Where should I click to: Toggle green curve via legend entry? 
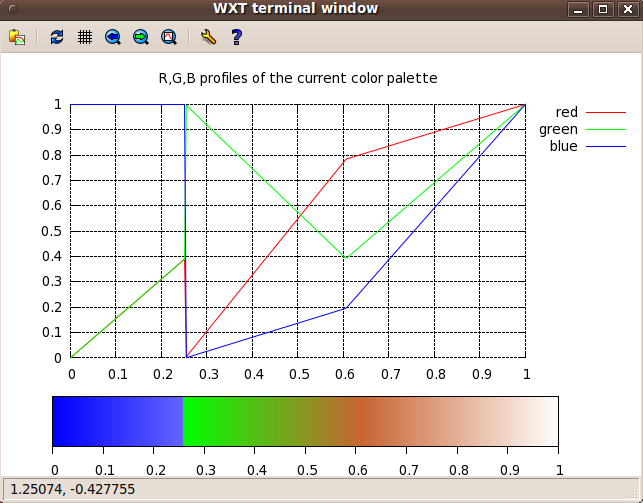click(582, 129)
